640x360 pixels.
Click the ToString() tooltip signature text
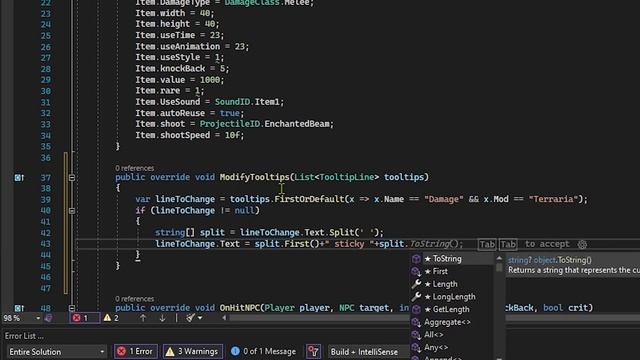point(550,260)
